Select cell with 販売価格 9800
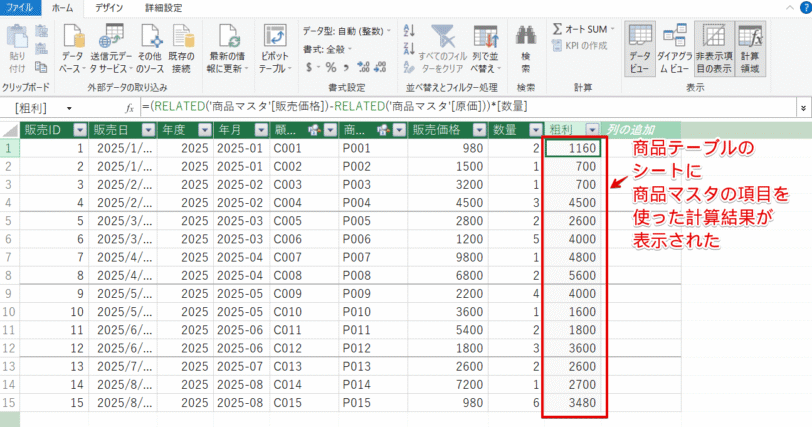 448,257
